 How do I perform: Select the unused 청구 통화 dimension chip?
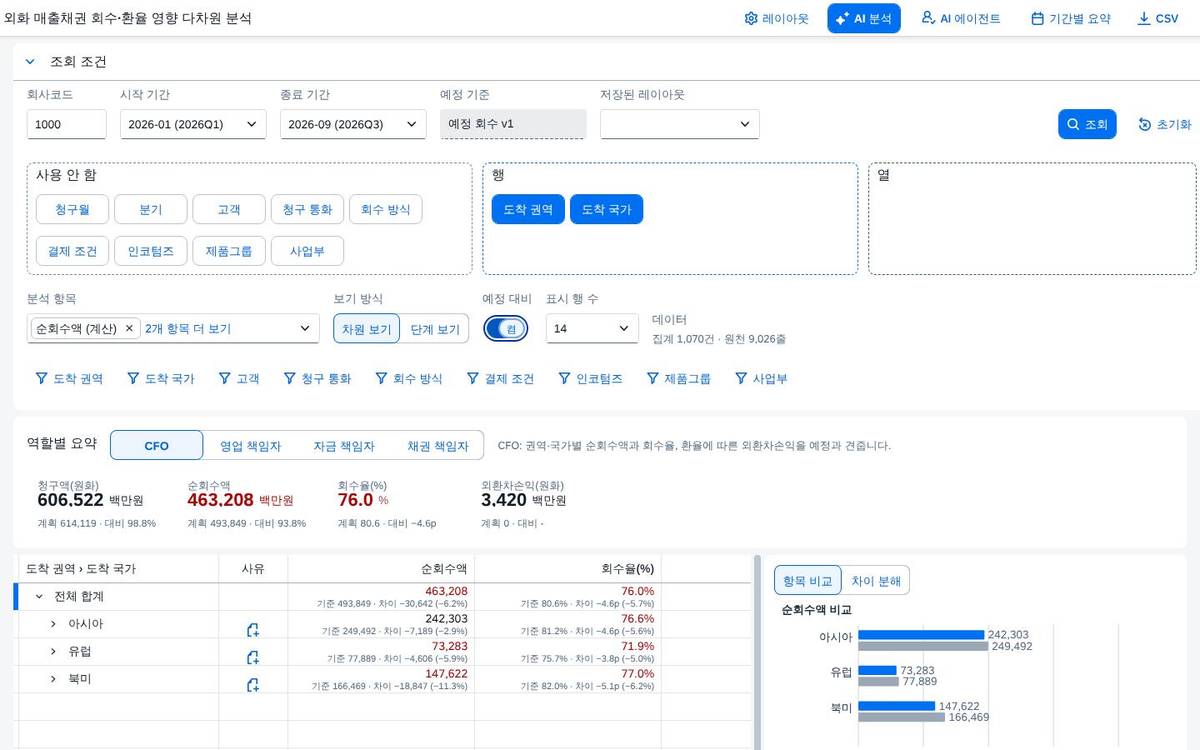[x=308, y=209]
